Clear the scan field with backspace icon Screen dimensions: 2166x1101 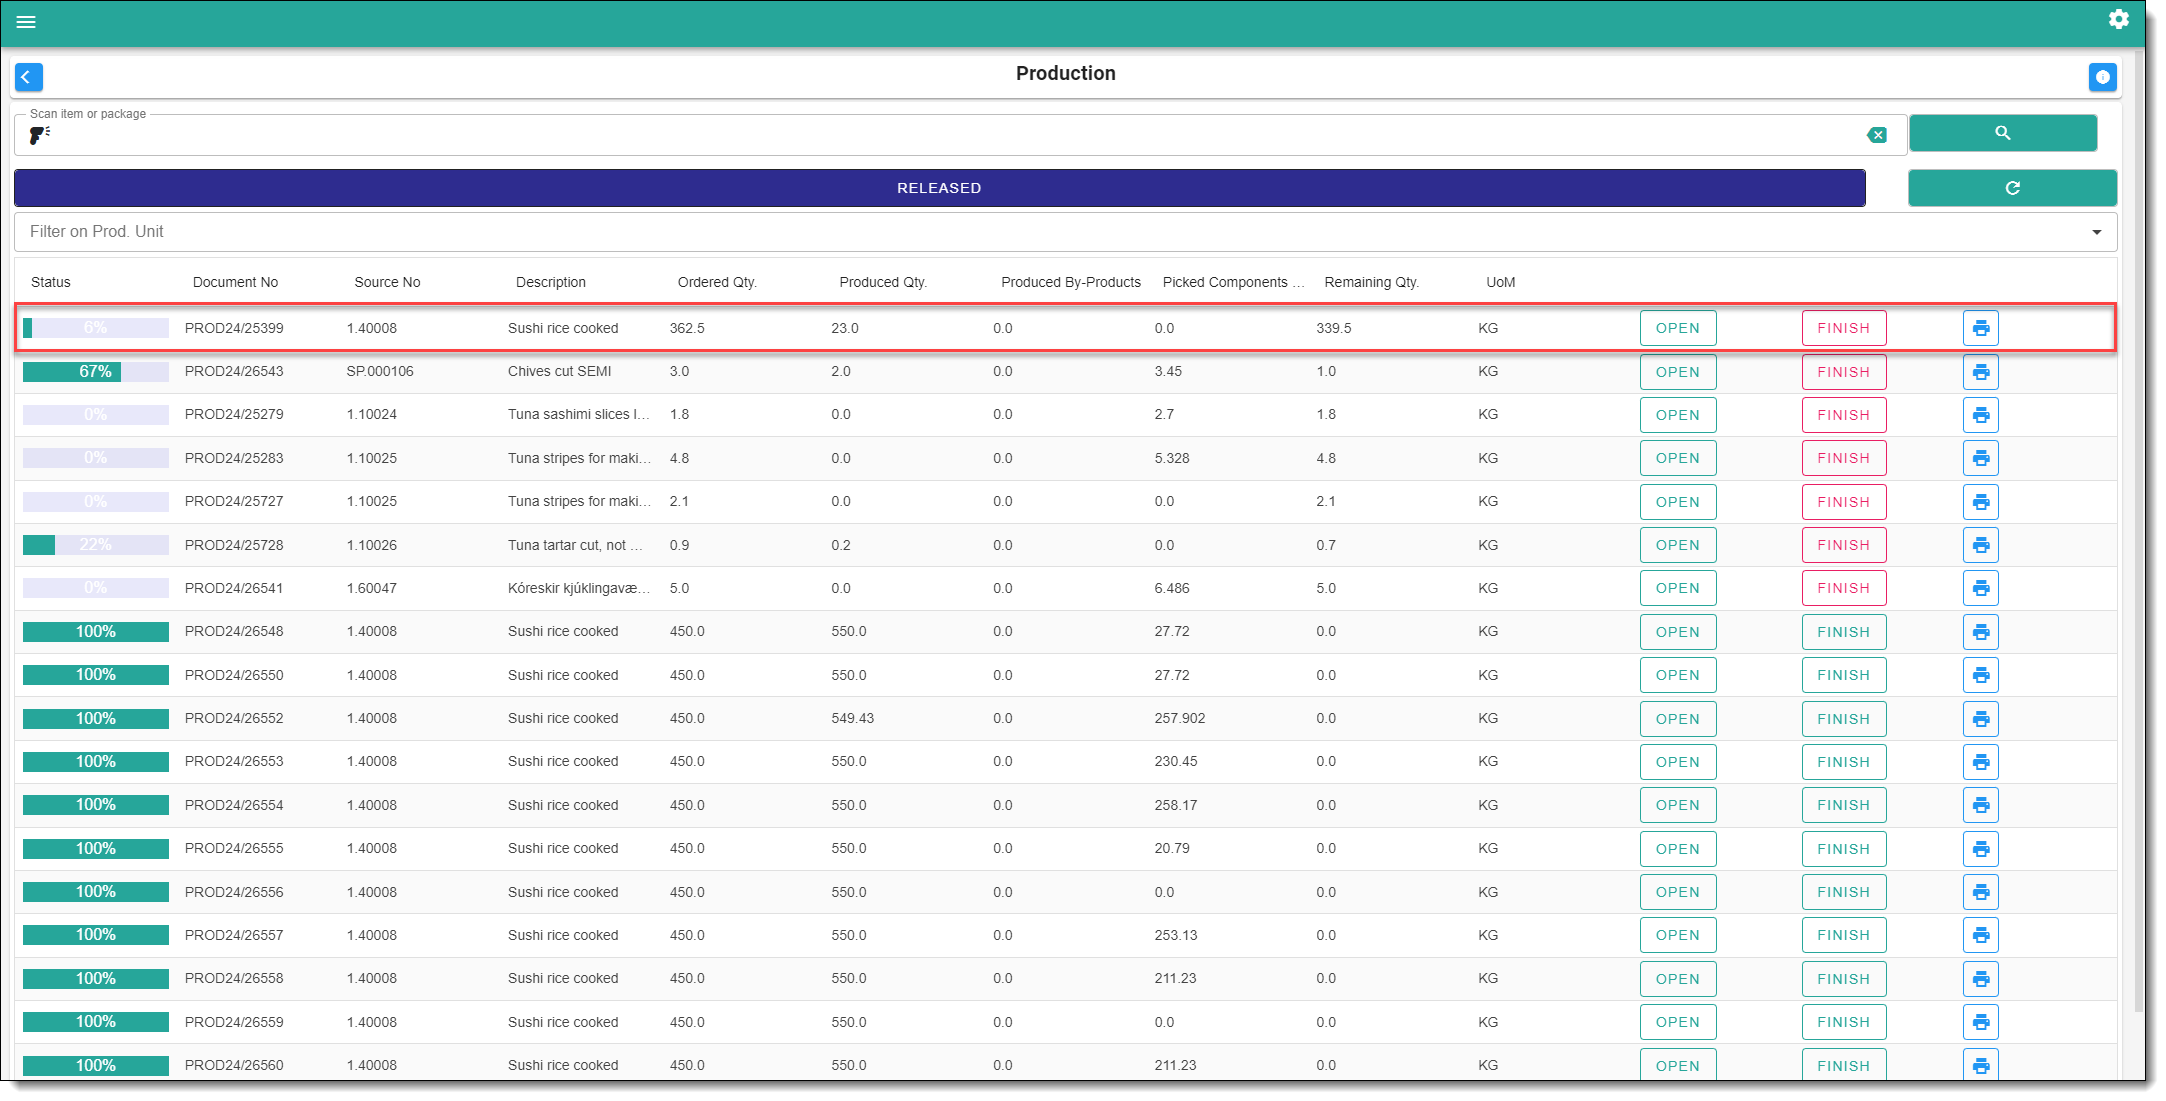(1877, 135)
